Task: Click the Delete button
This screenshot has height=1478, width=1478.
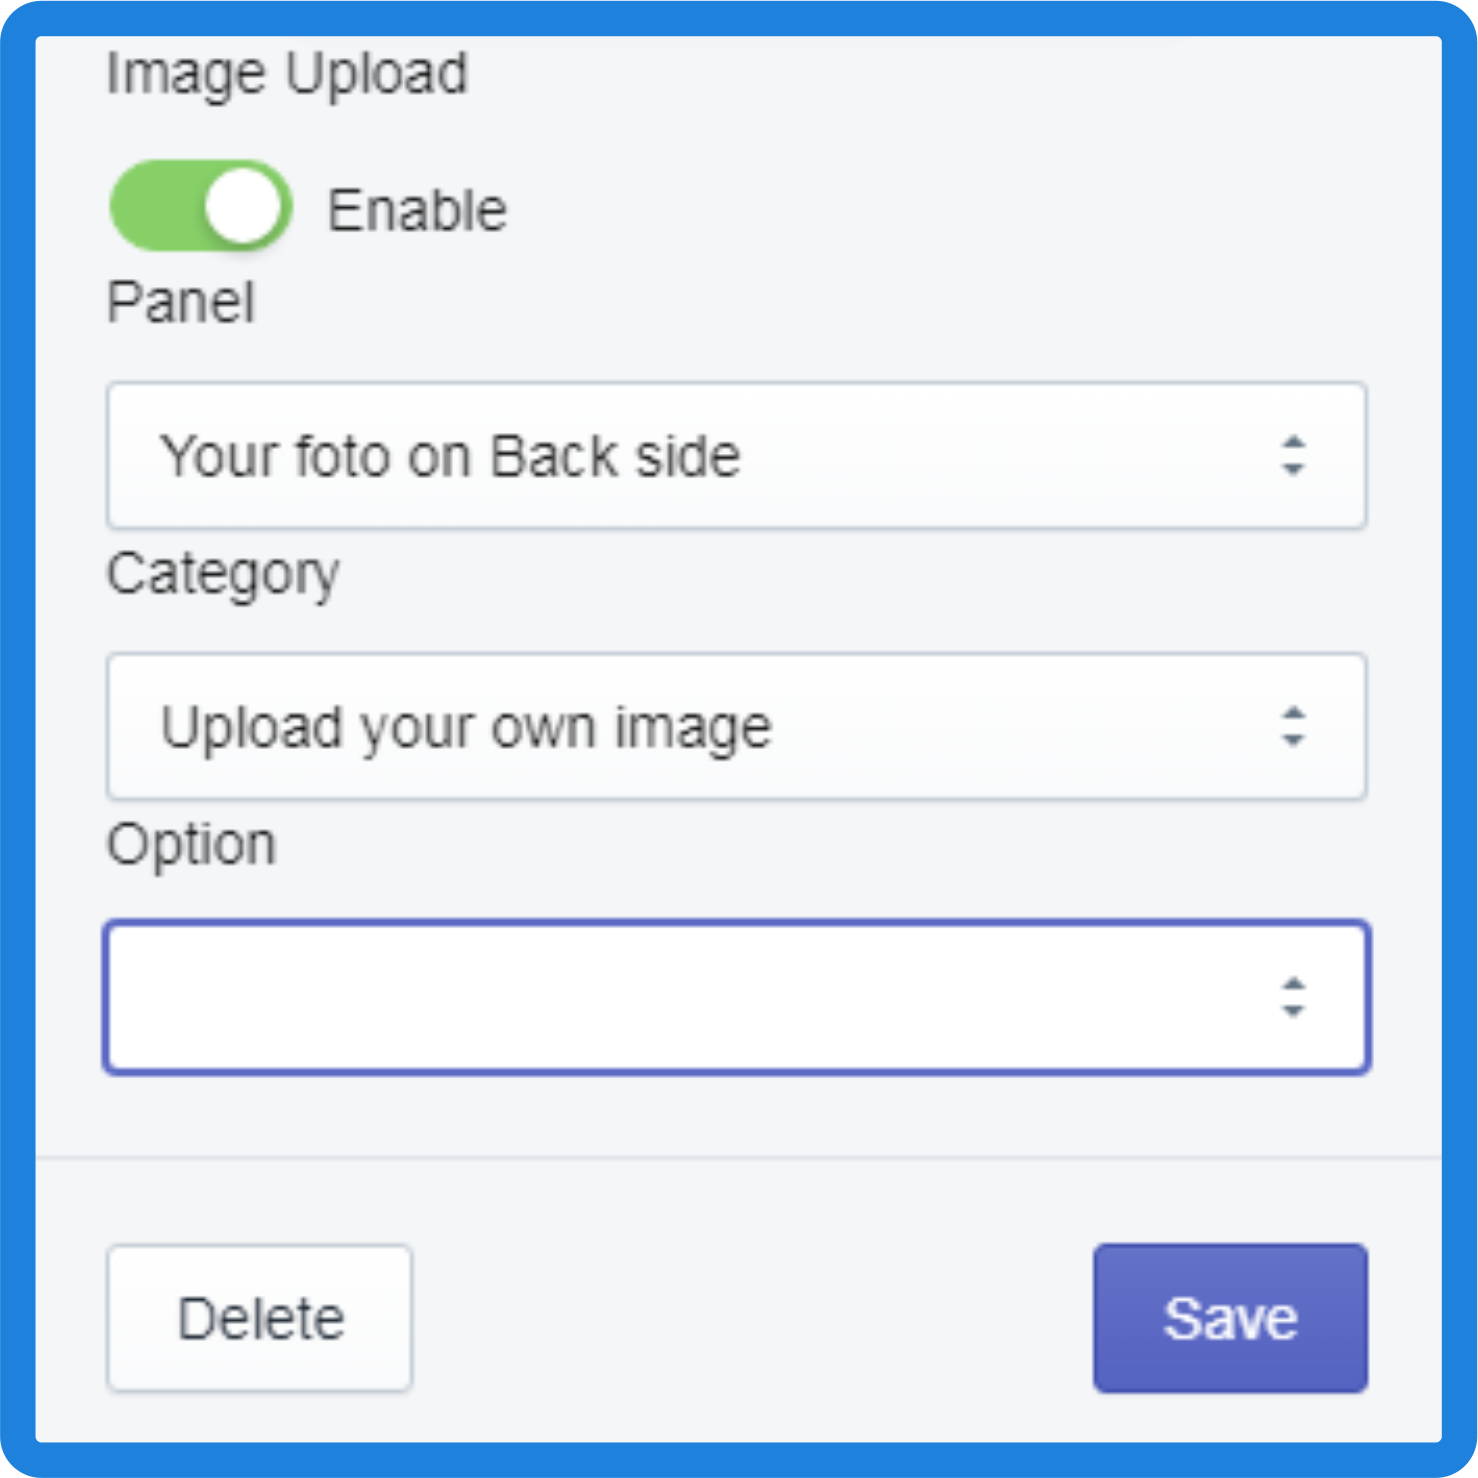Action: click(260, 1318)
